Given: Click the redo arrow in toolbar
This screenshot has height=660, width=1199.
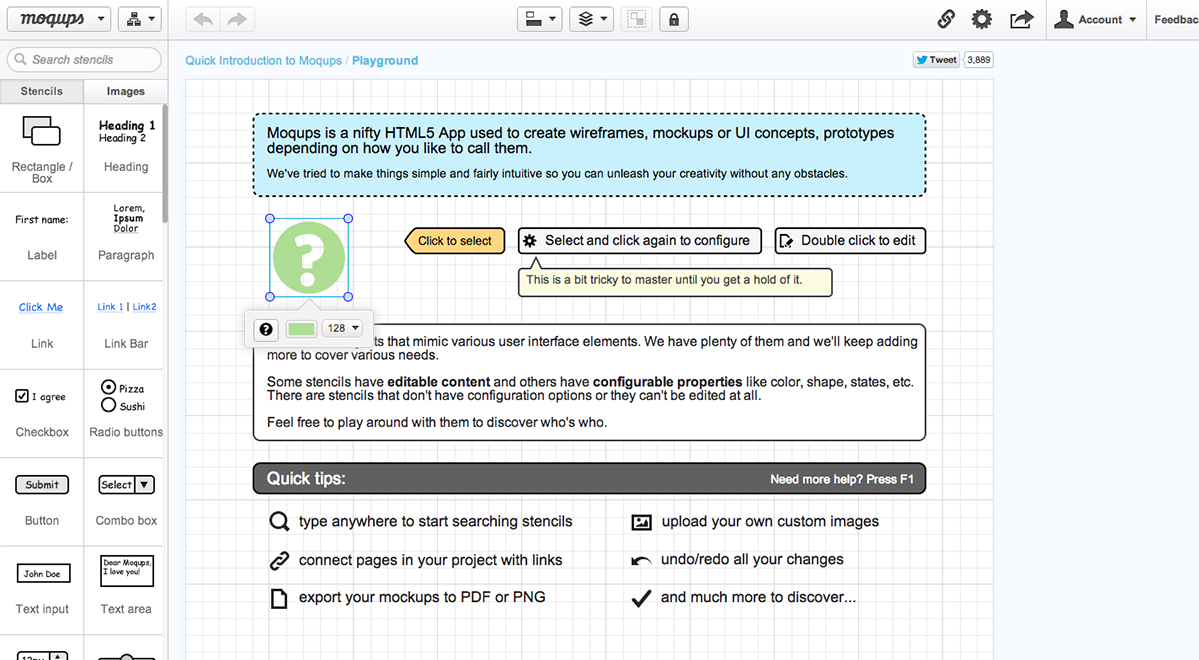Looking at the screenshot, I should point(237,19).
